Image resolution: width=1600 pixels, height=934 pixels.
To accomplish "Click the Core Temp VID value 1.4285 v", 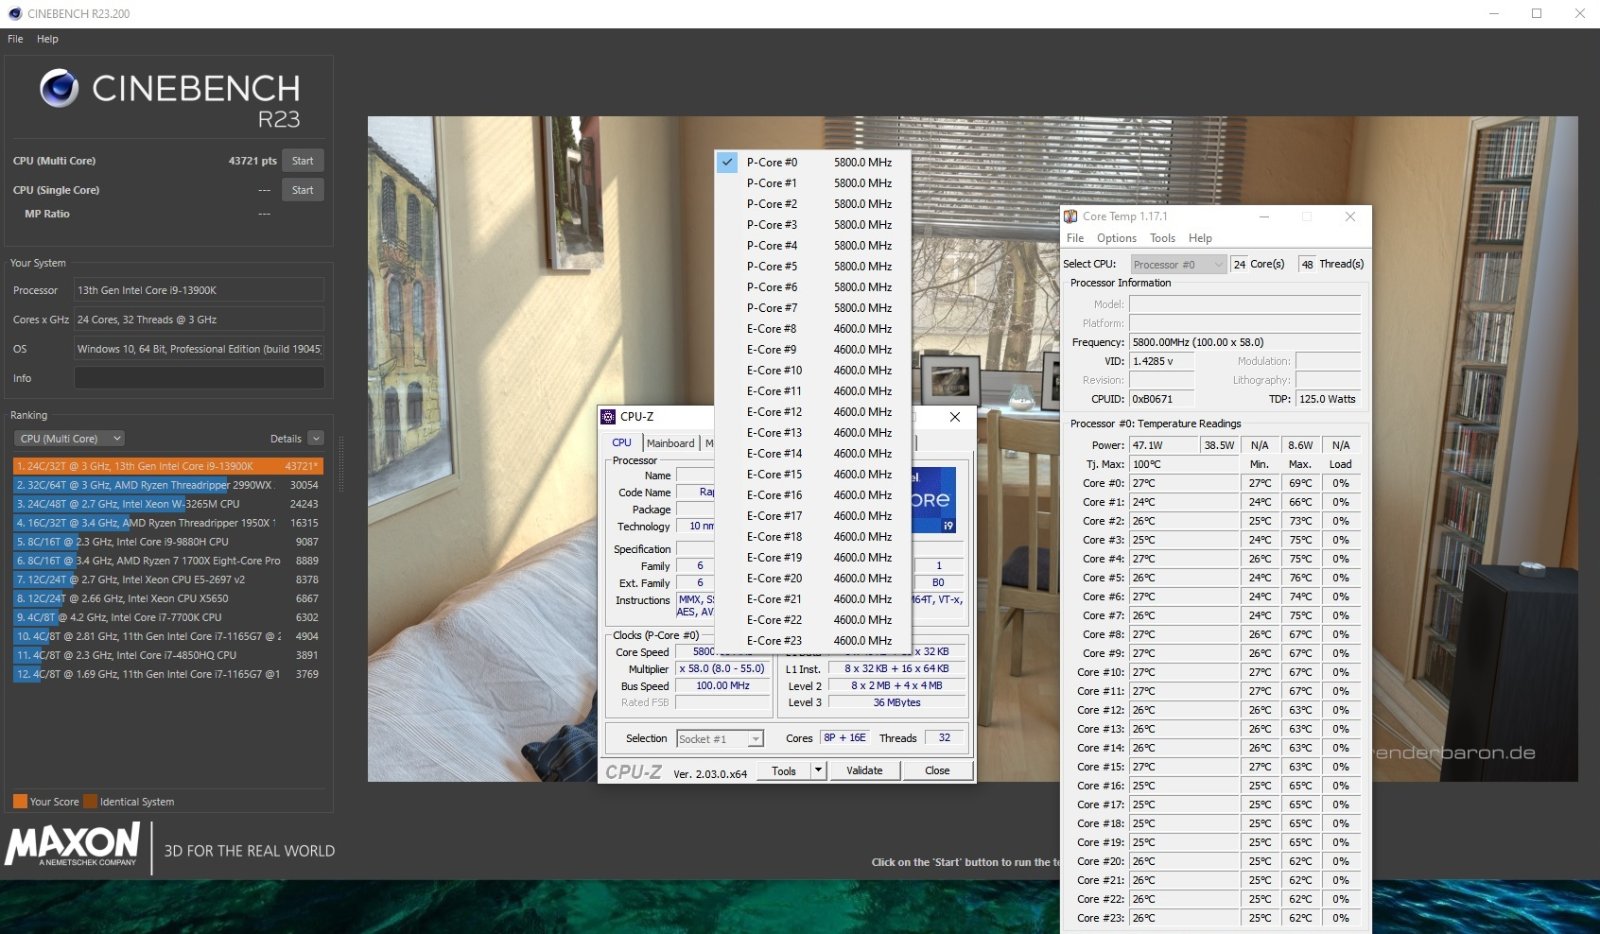I will [x=1162, y=361].
